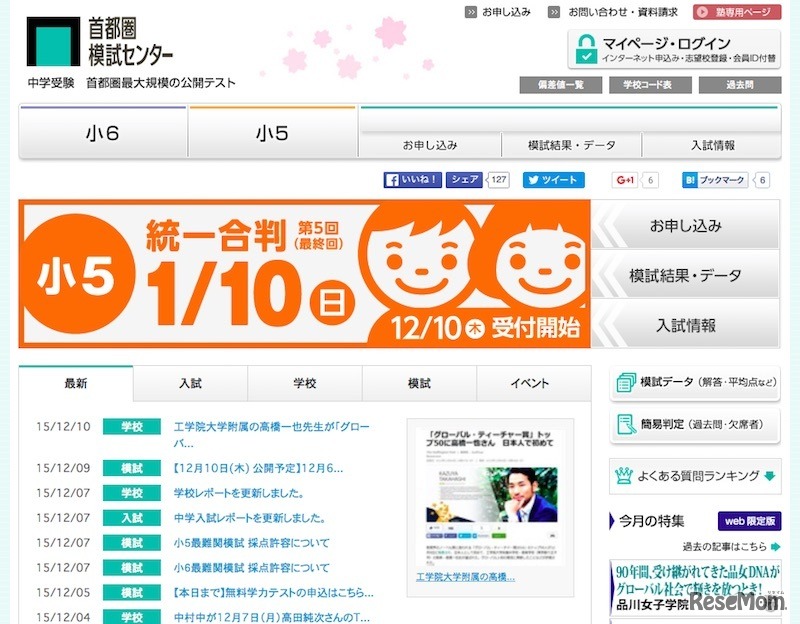Select the イベント news tab
This screenshot has height=624, width=800.
coord(531,382)
